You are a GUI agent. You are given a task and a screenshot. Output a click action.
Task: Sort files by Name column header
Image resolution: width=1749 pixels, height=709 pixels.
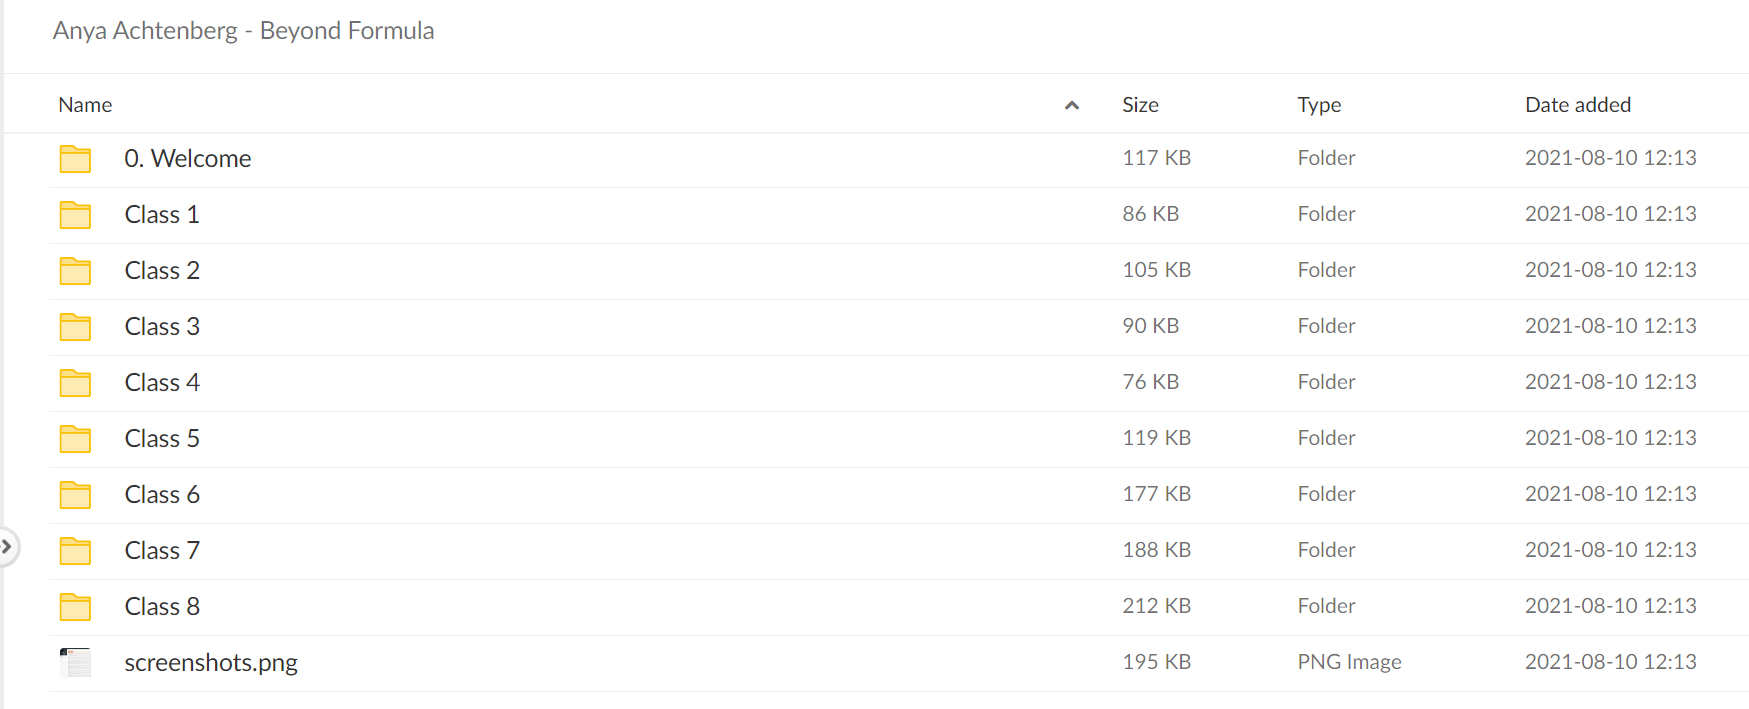(x=85, y=105)
